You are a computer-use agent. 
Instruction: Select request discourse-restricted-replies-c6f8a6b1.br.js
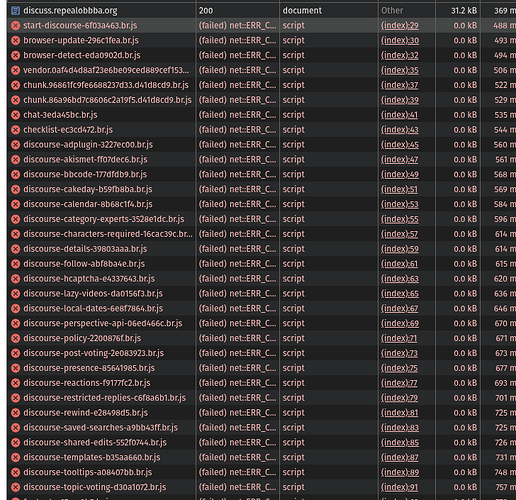coord(104,398)
